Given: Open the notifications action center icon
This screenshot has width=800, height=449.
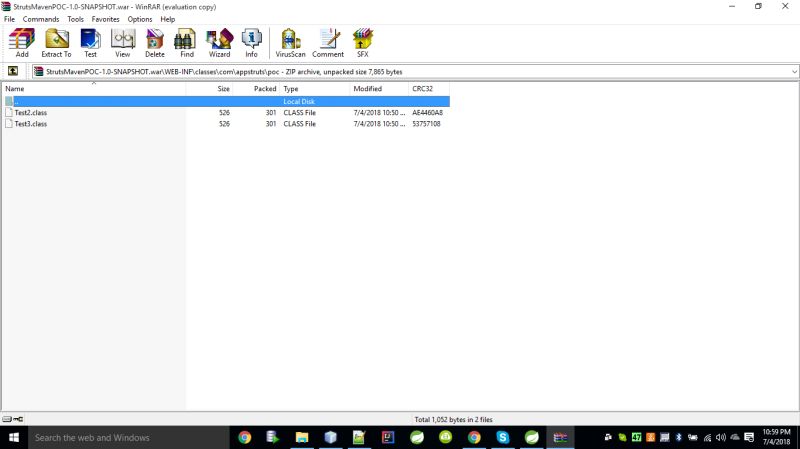Looking at the screenshot, I should coord(749,437).
